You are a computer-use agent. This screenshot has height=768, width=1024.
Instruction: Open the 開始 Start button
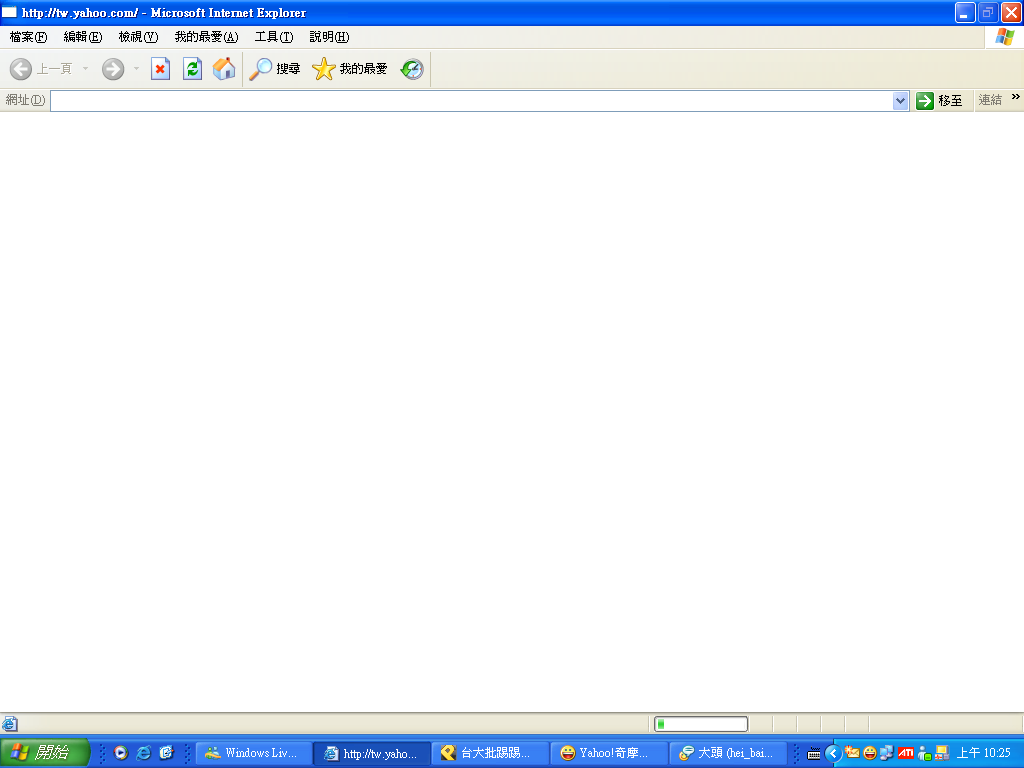(x=44, y=753)
